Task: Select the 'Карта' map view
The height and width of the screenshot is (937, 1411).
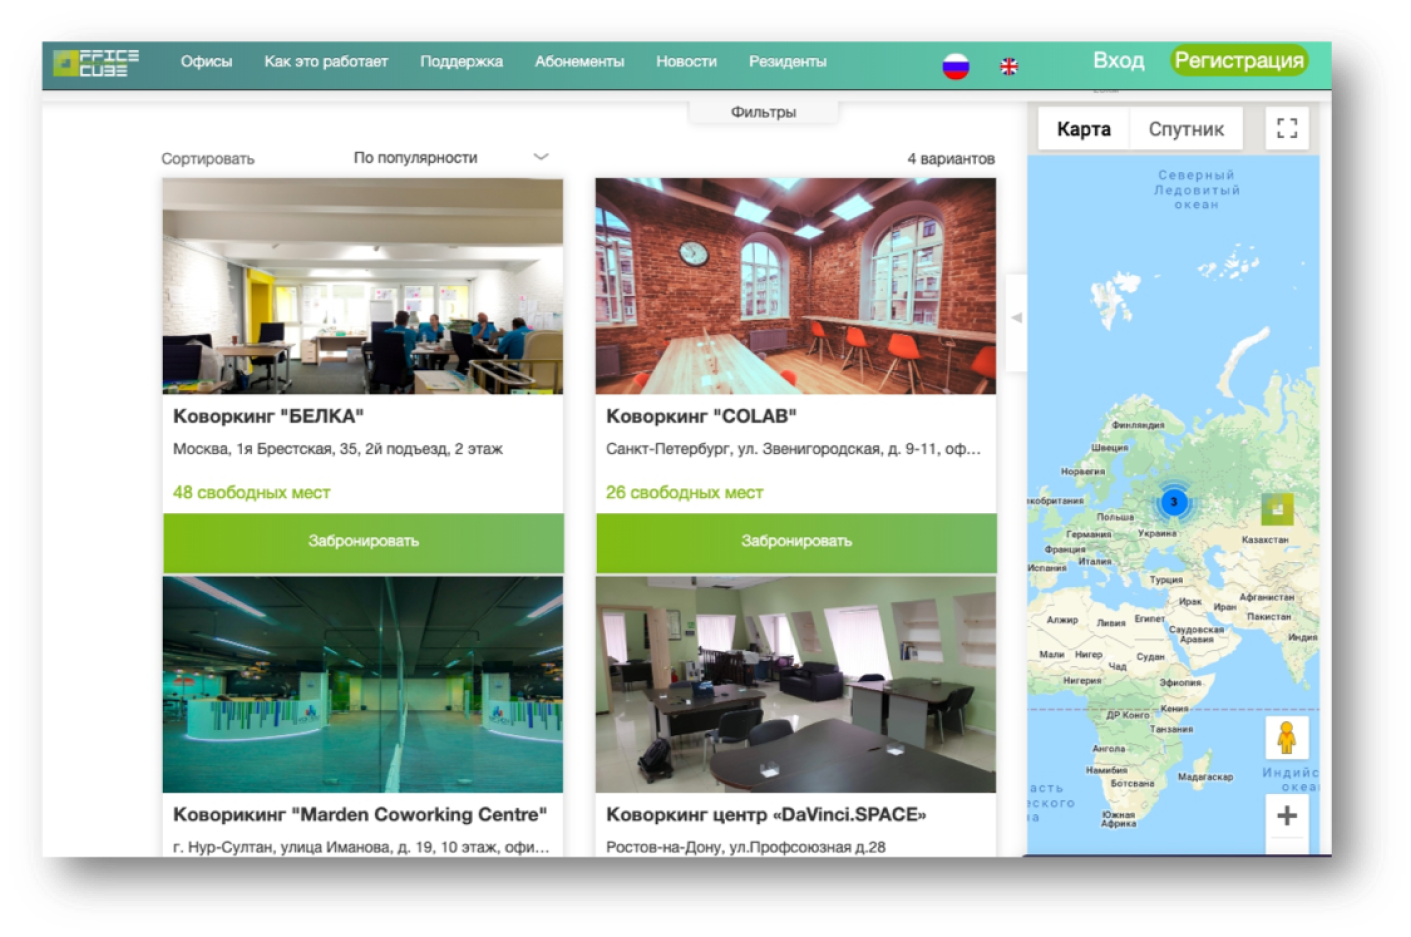Action: pos(1083,129)
